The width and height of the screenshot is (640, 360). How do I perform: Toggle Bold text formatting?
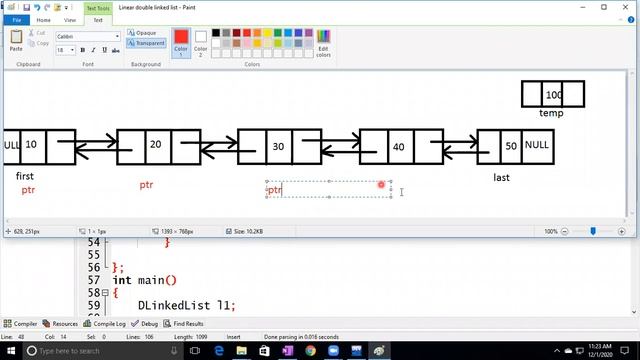point(83,50)
